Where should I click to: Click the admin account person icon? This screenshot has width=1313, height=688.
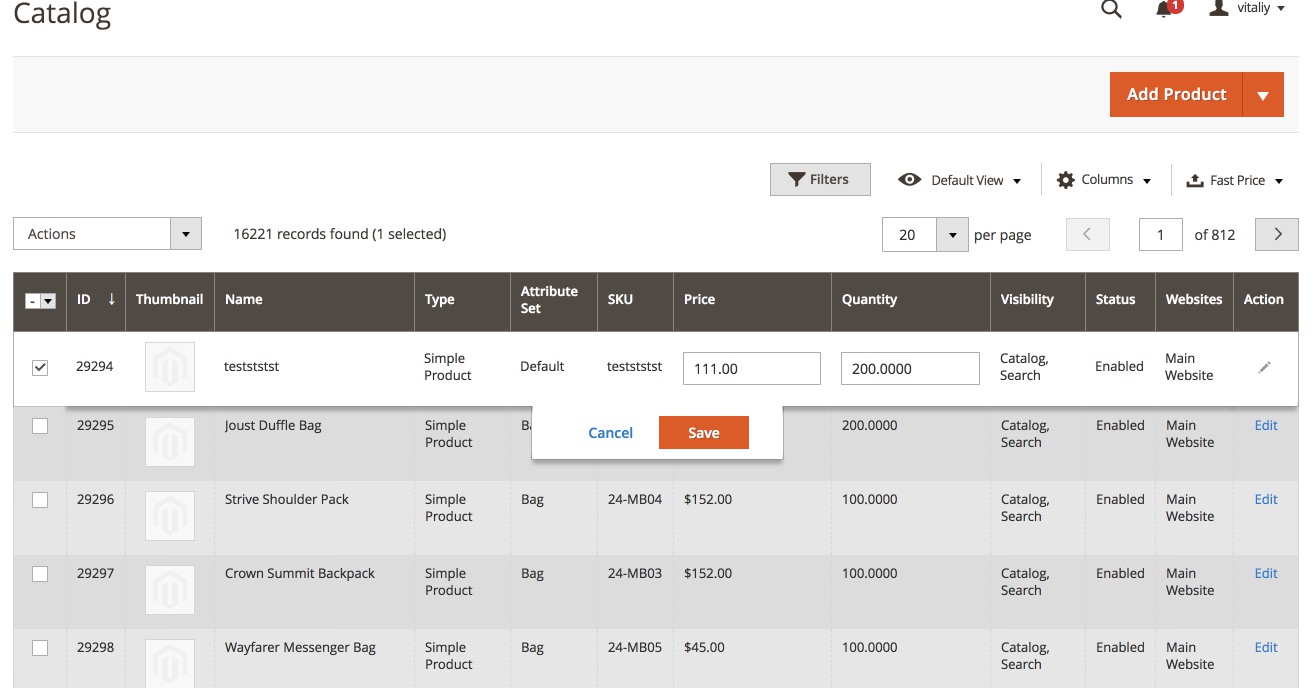click(x=1217, y=9)
